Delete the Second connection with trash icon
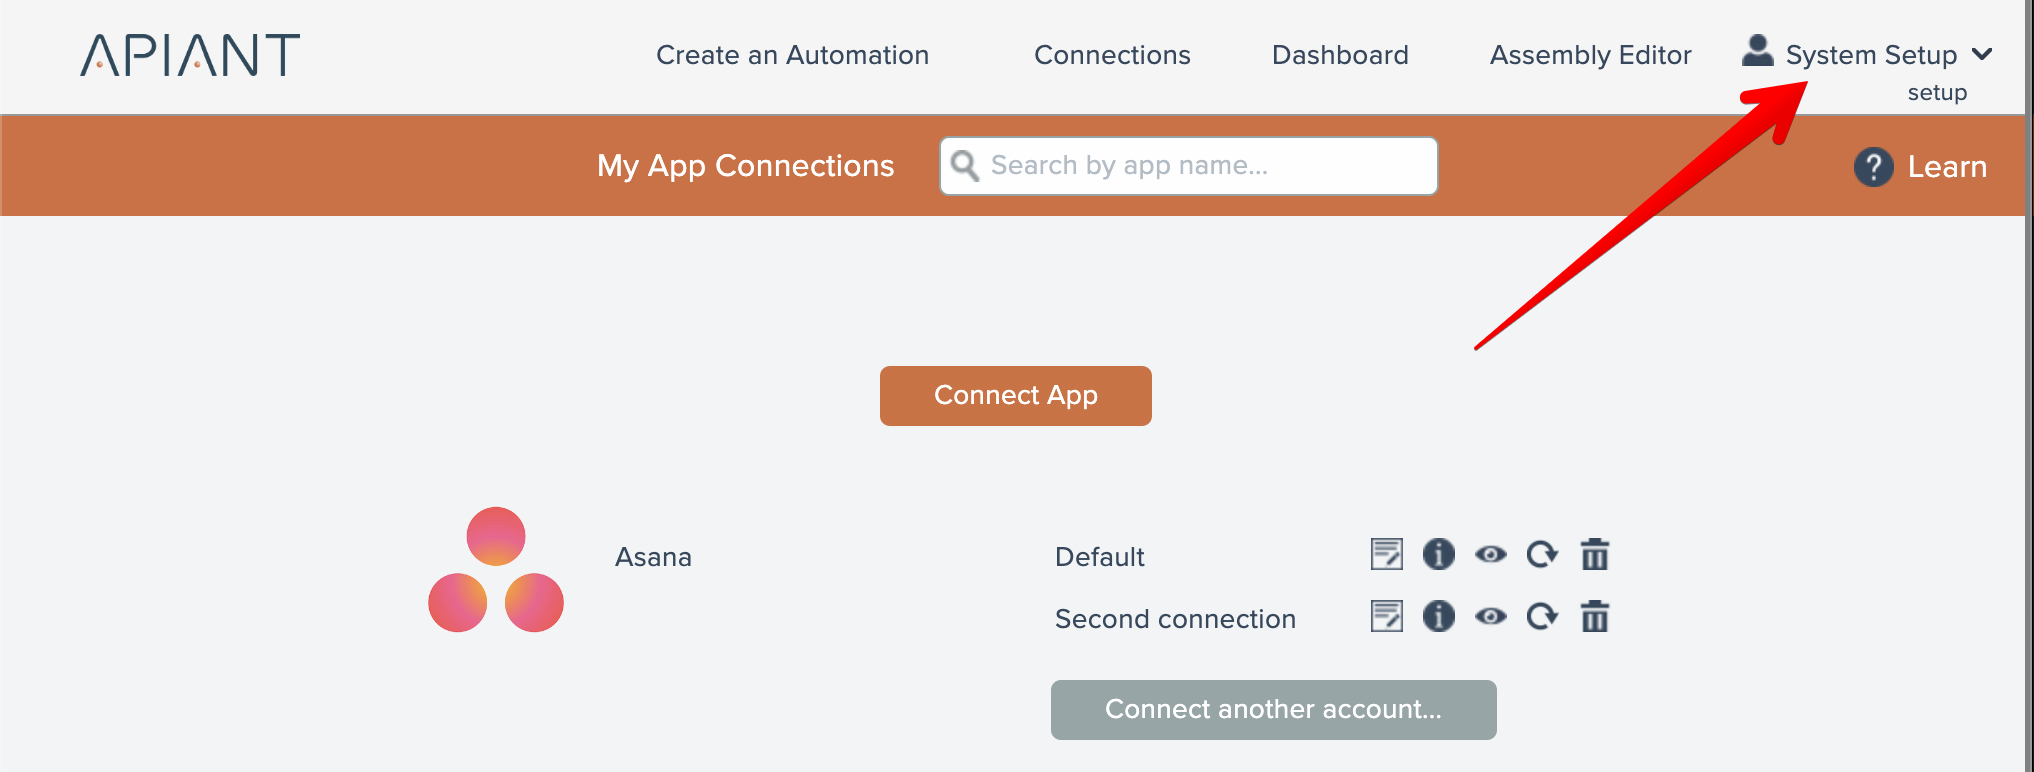 (1595, 616)
